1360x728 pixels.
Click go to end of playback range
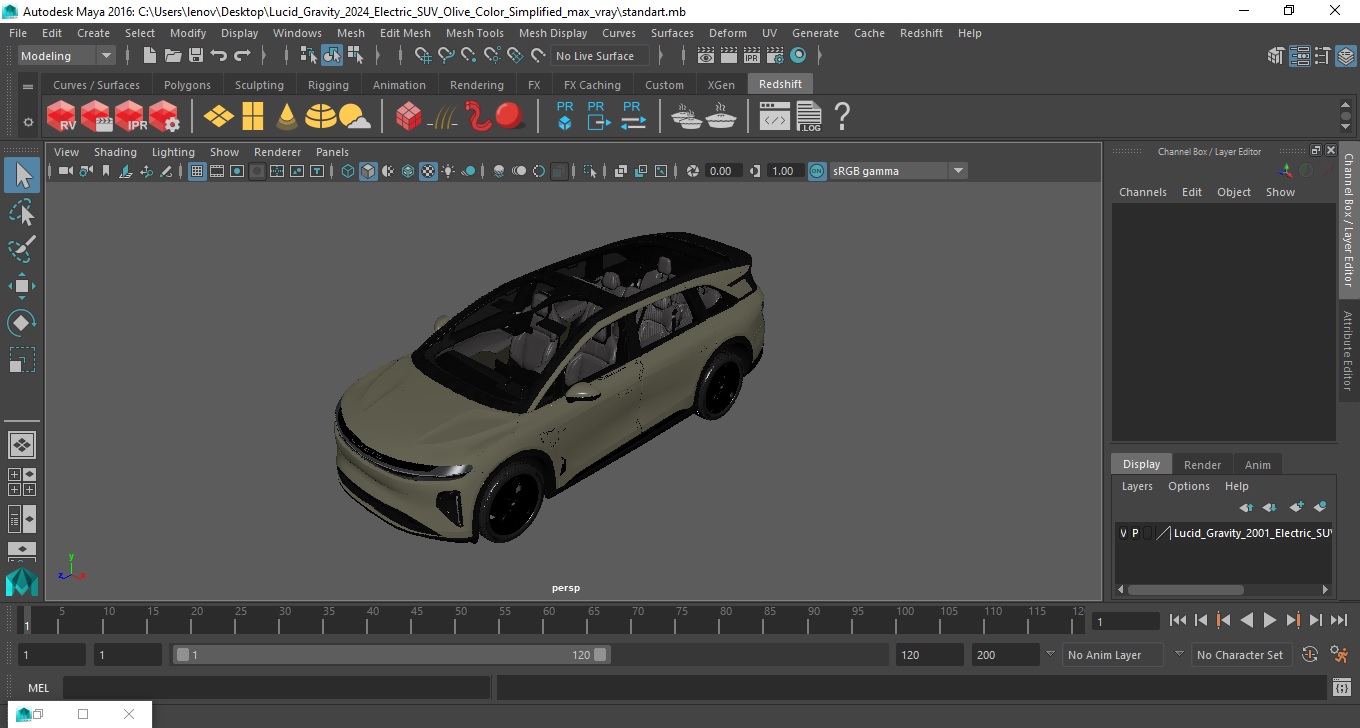pyautogui.click(x=1339, y=621)
